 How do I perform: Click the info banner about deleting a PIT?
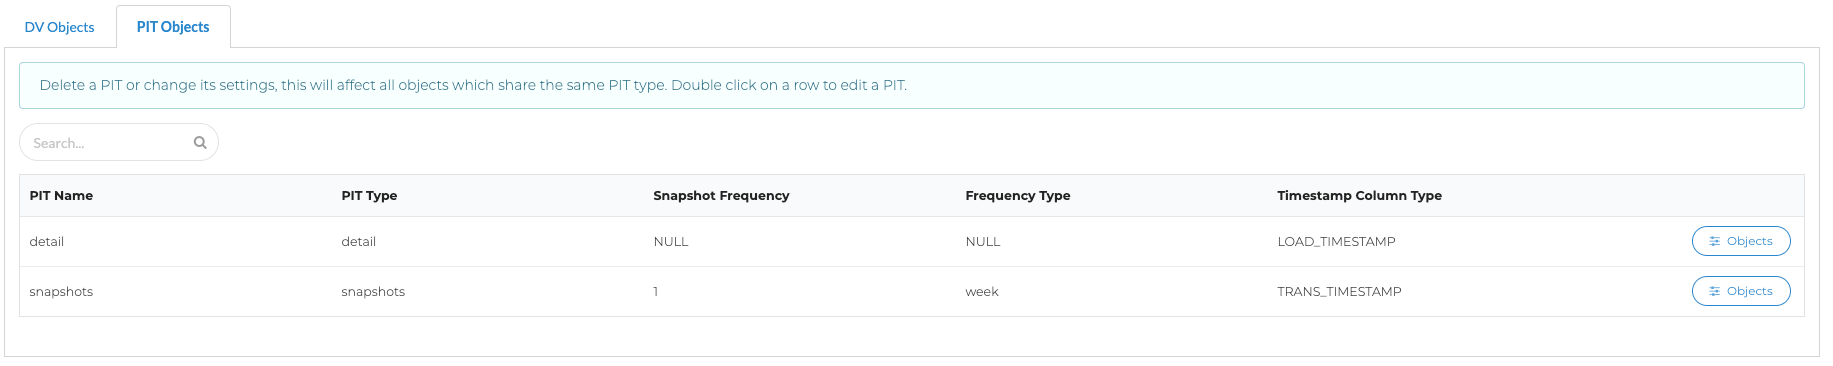pos(911,85)
